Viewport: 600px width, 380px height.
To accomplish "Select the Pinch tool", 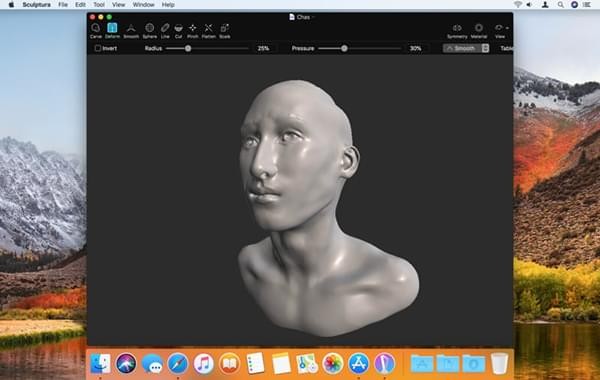I will click(192, 31).
